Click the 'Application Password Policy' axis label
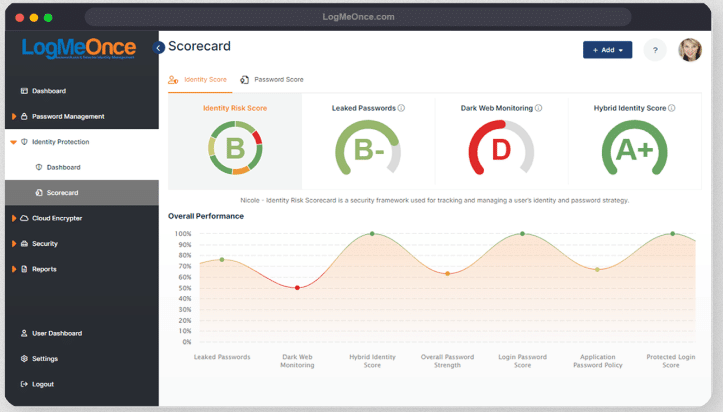 click(x=598, y=361)
